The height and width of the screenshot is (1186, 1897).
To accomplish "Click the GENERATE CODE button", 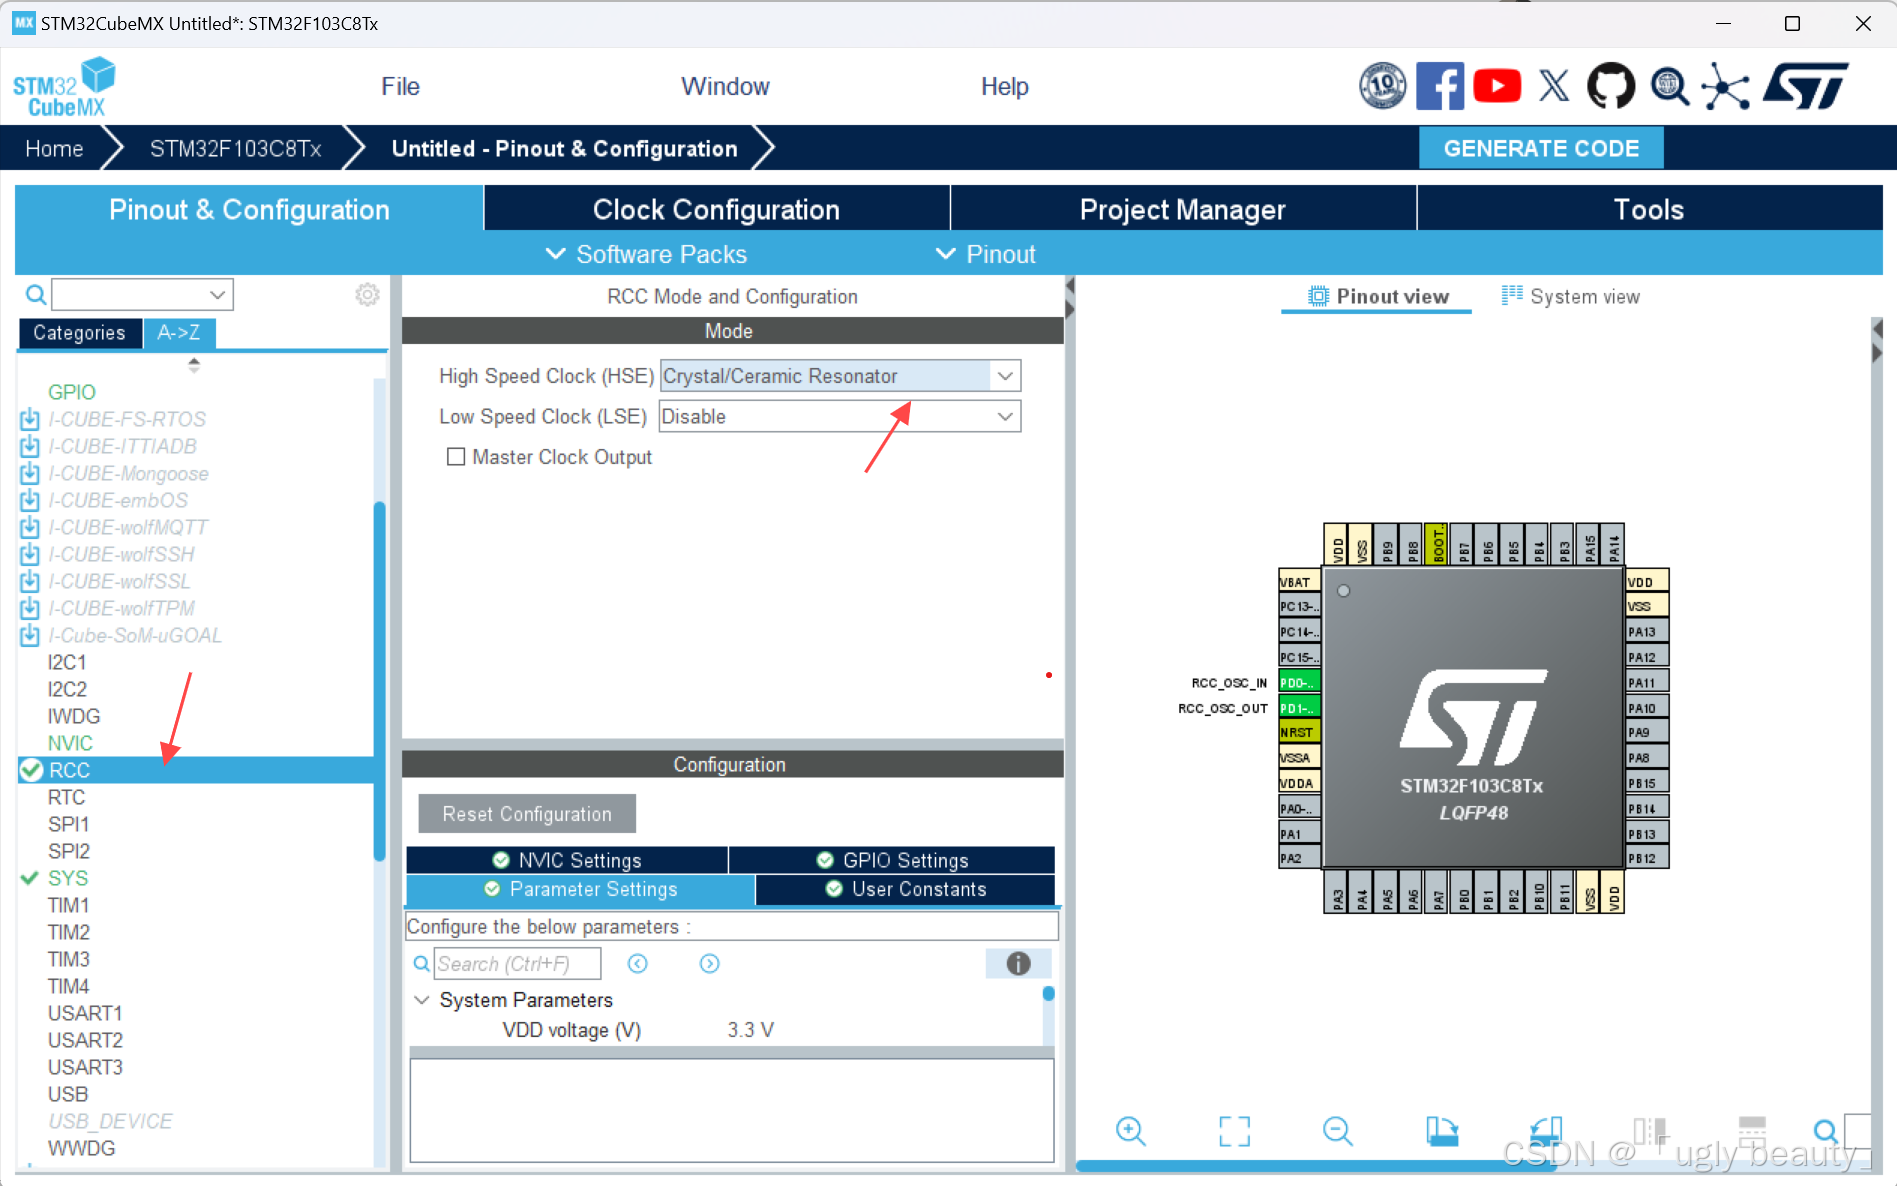I will coord(1541,148).
